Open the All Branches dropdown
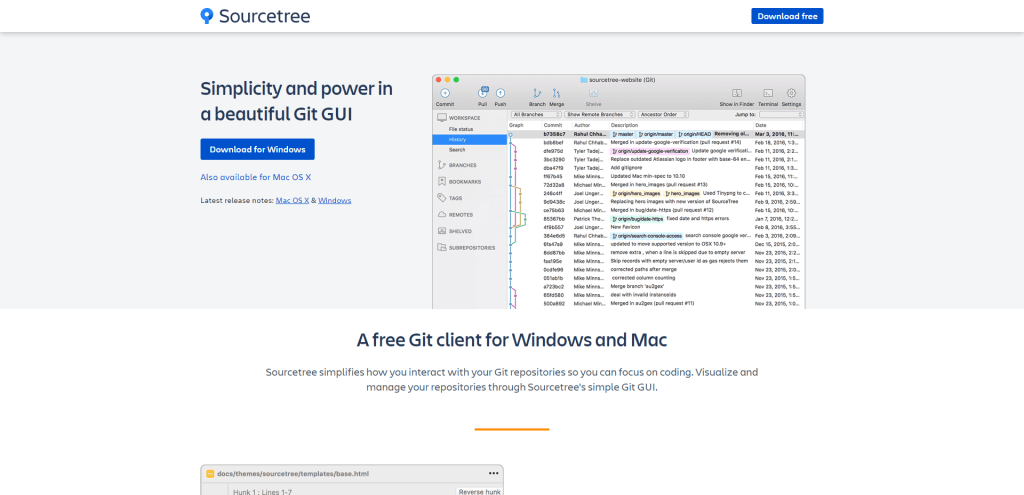The height and width of the screenshot is (495, 1024). coord(536,114)
